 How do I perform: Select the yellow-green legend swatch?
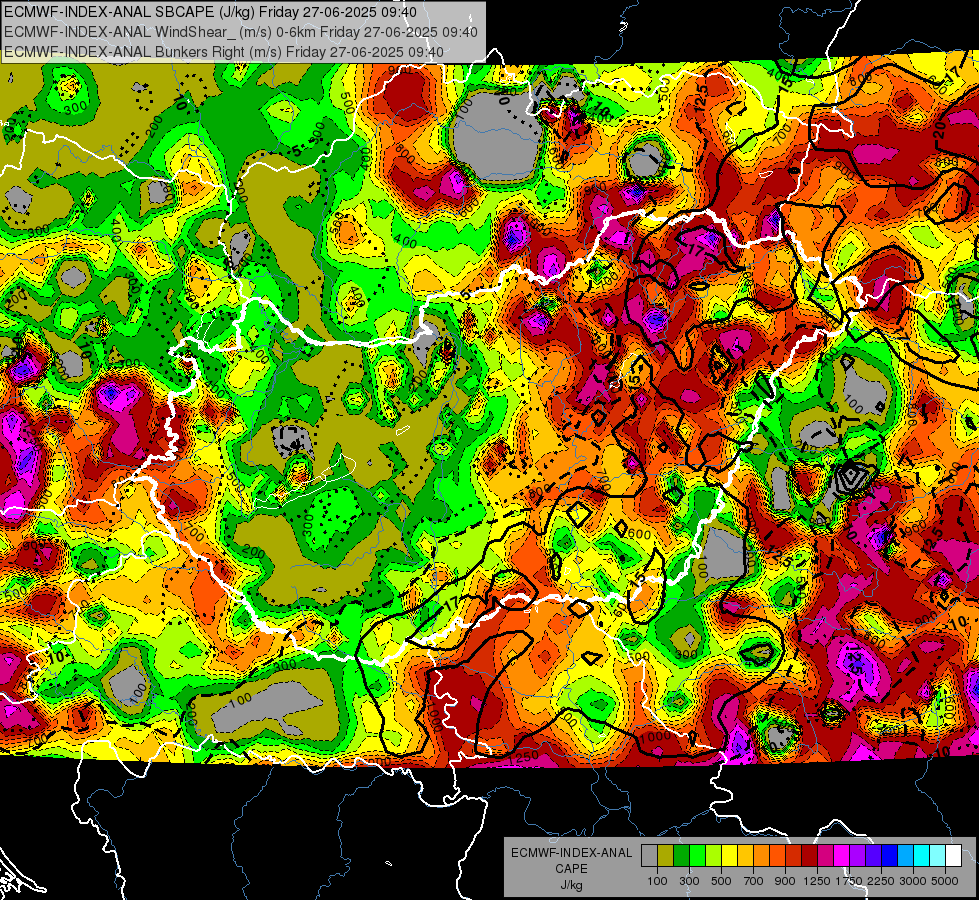(714, 855)
